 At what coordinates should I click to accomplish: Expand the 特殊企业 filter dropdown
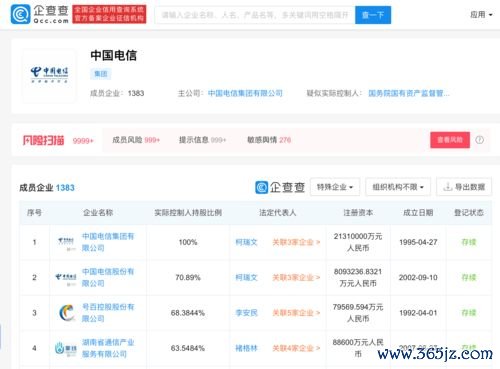click(x=335, y=187)
